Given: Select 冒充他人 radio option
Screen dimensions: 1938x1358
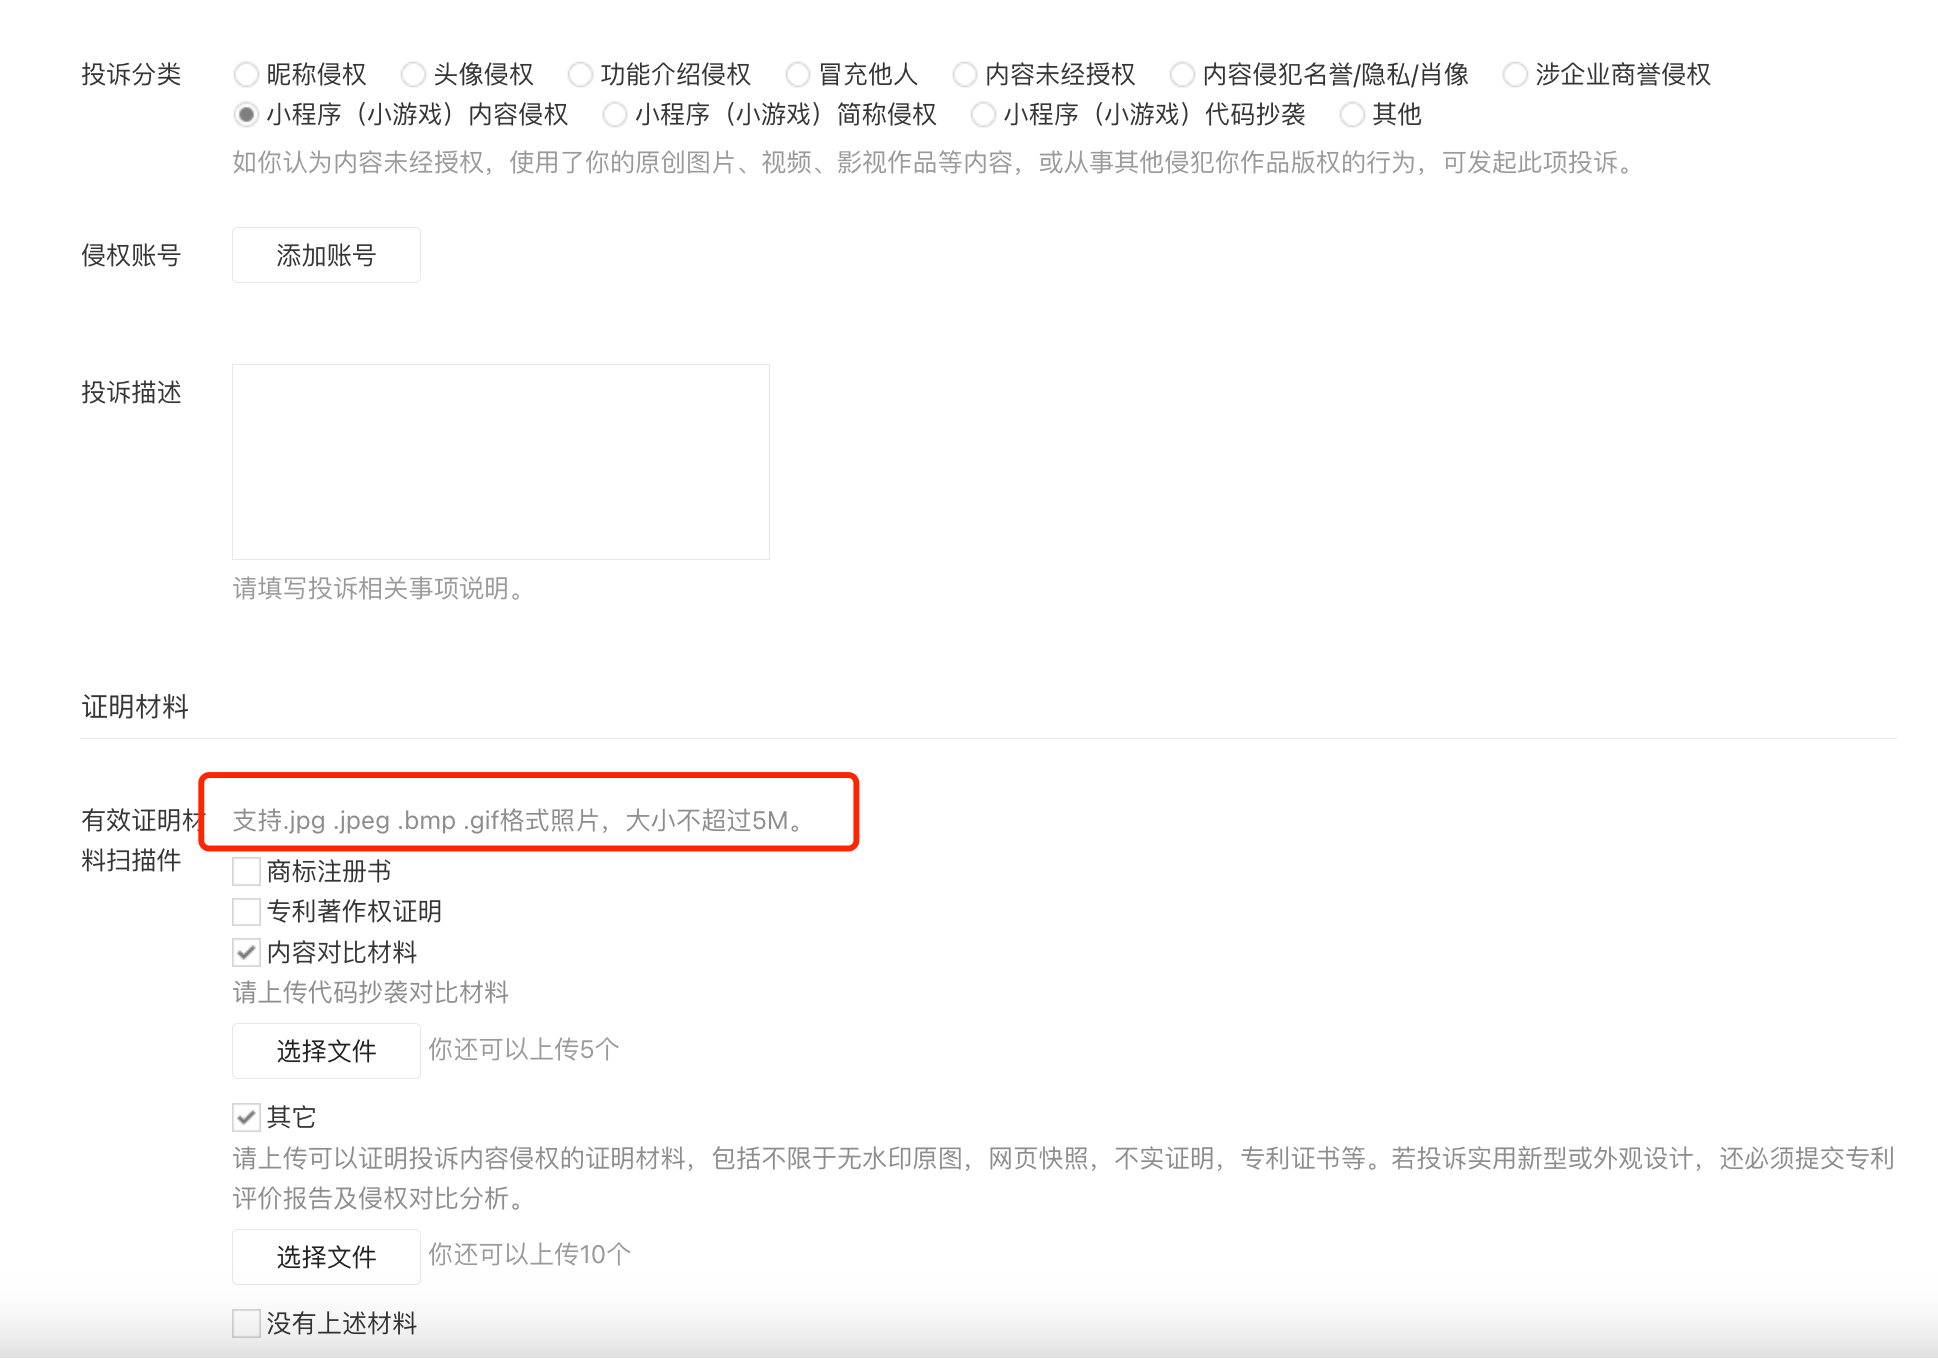Looking at the screenshot, I should (x=798, y=75).
